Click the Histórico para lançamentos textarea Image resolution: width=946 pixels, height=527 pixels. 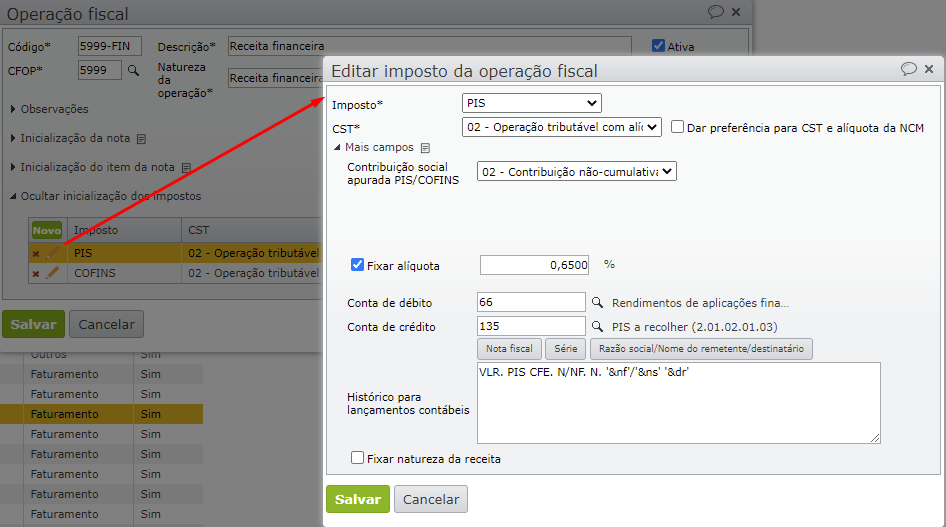pyautogui.click(x=679, y=403)
